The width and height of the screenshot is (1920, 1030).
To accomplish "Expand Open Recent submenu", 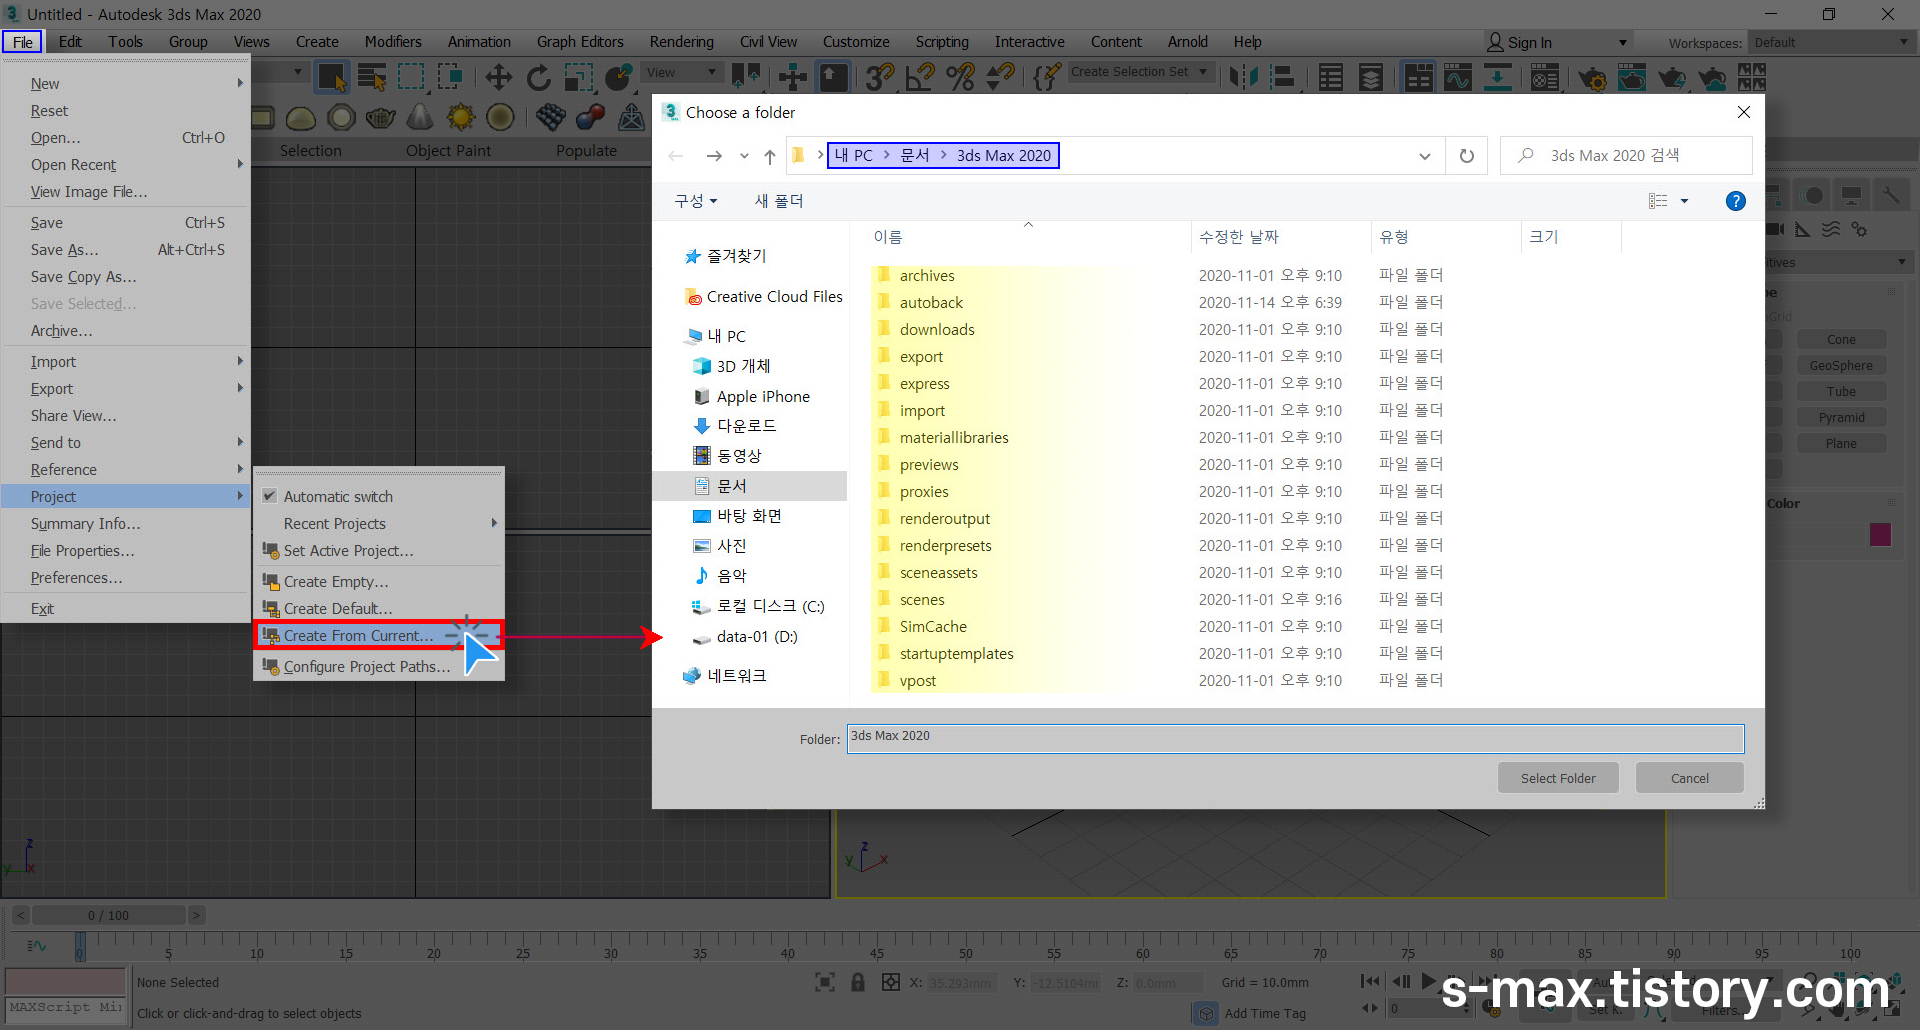I will 125,164.
